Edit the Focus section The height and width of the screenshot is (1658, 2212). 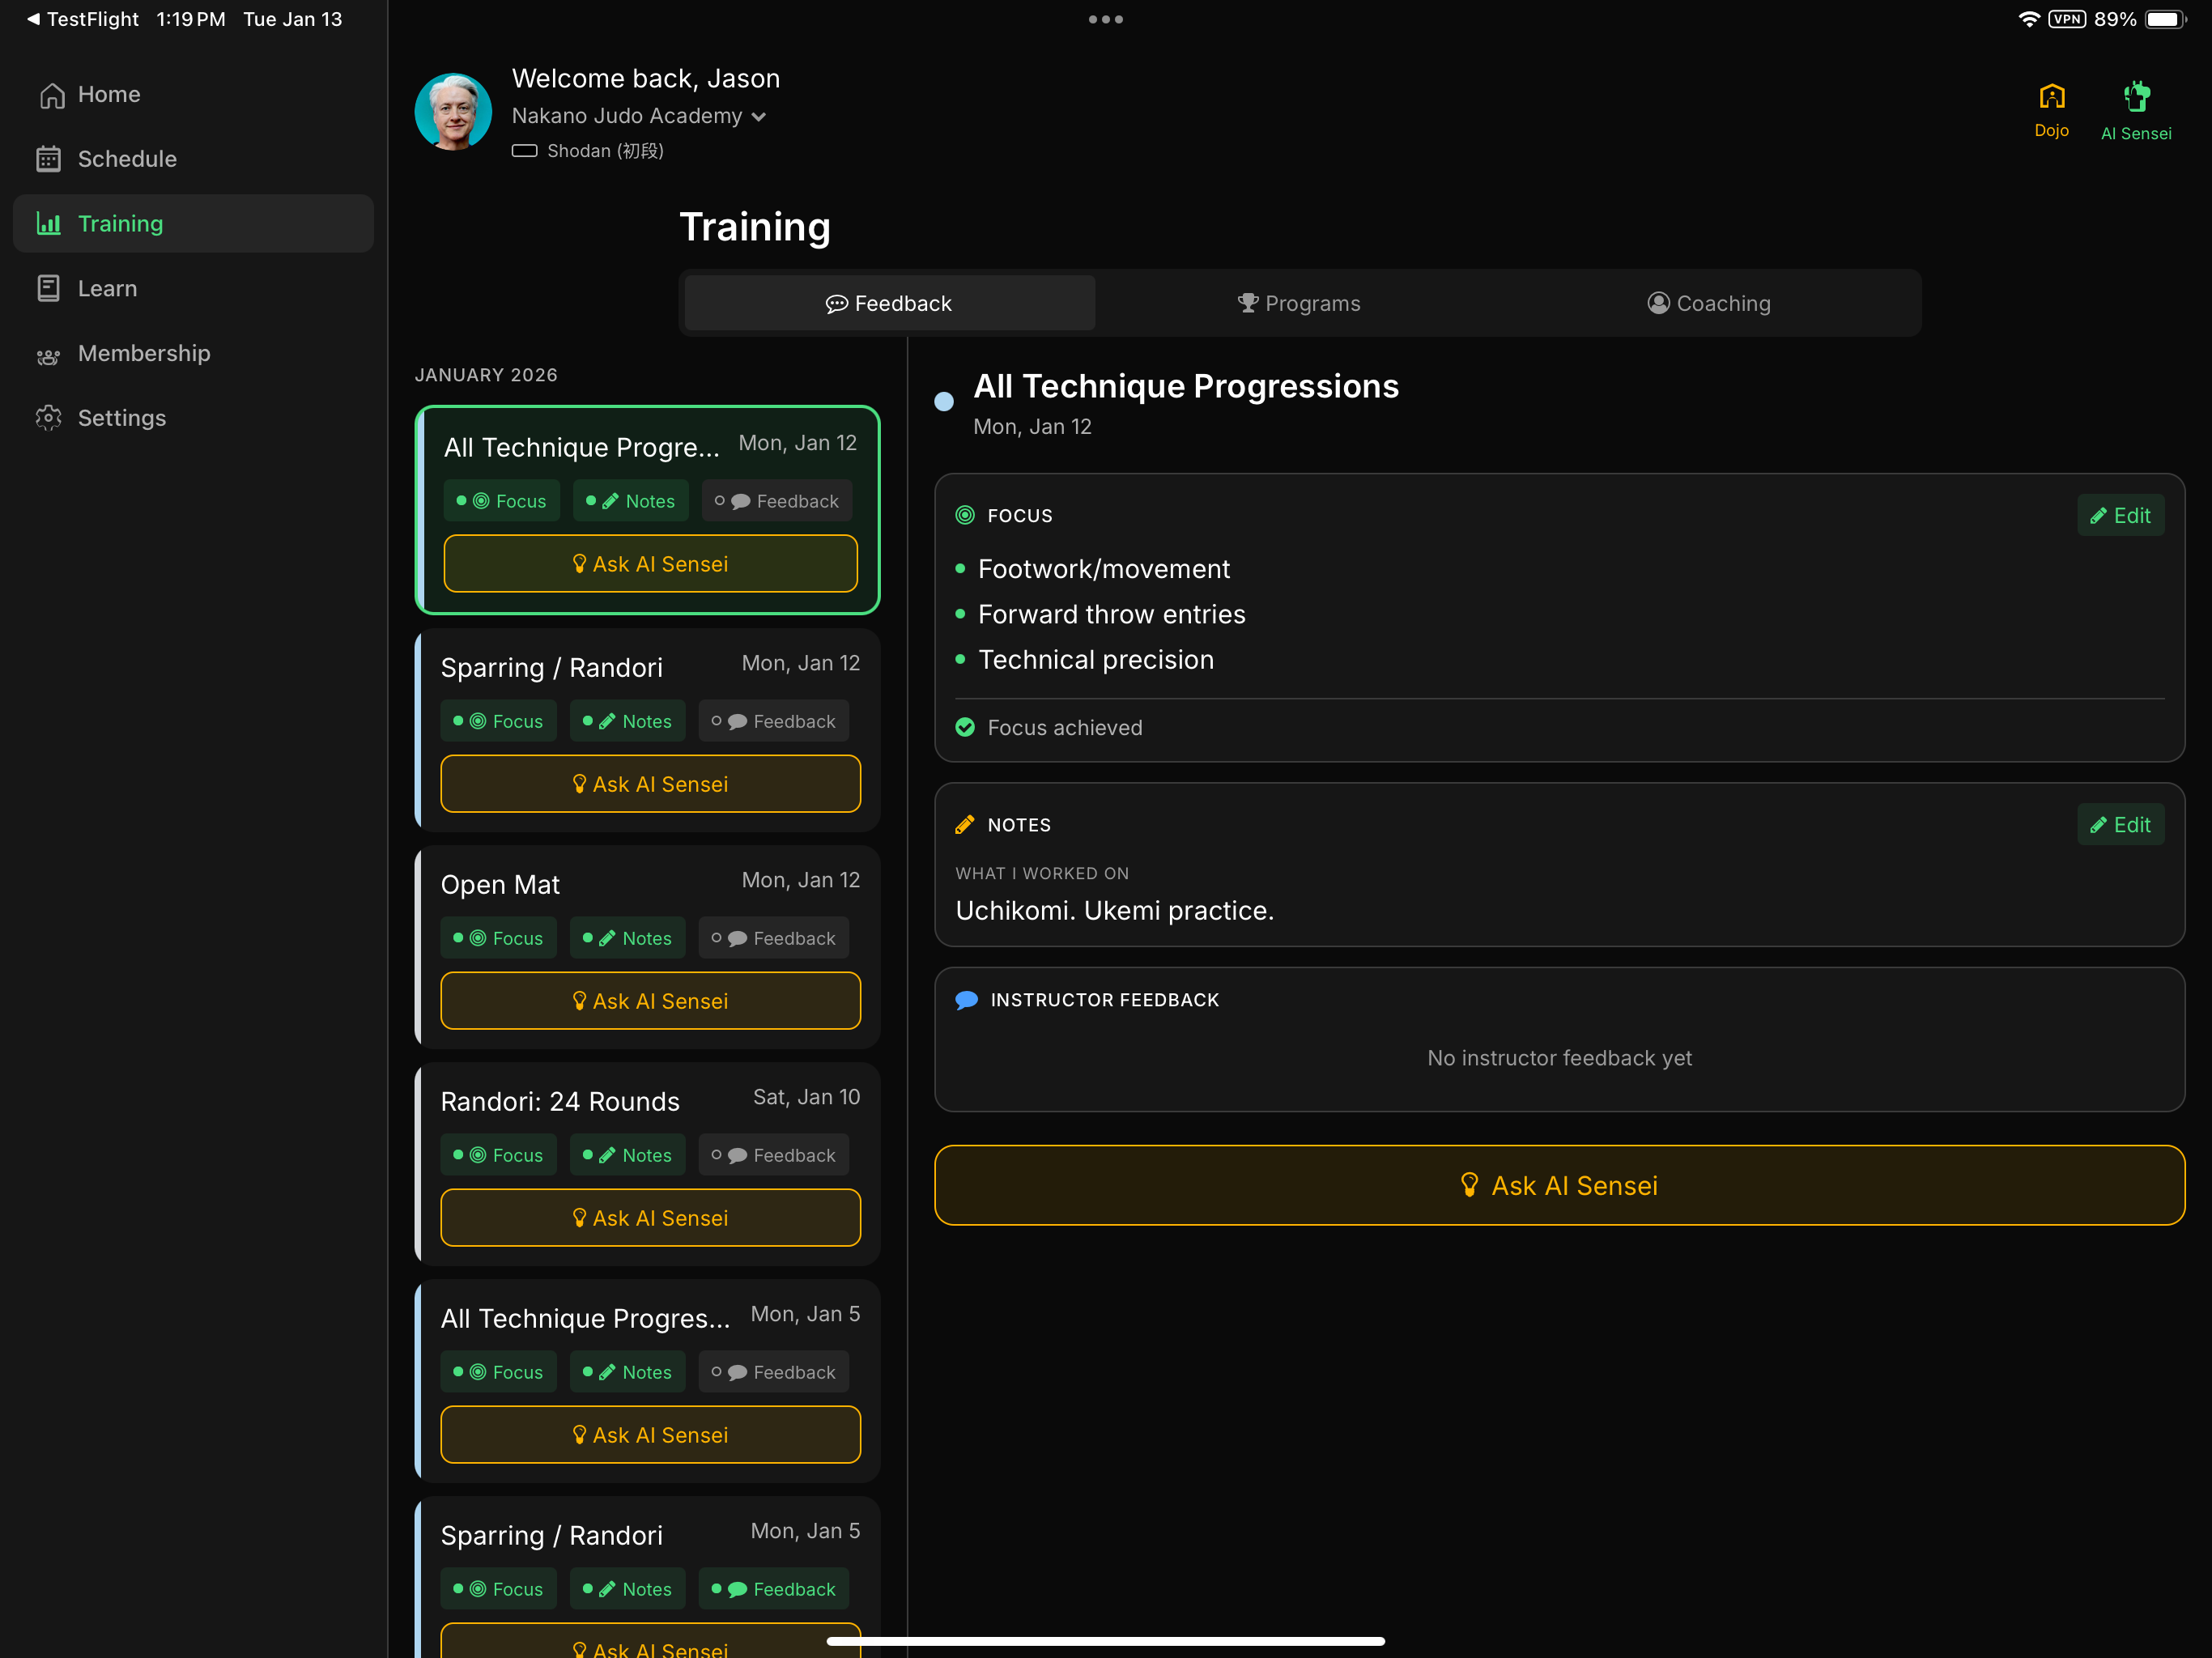point(2120,515)
